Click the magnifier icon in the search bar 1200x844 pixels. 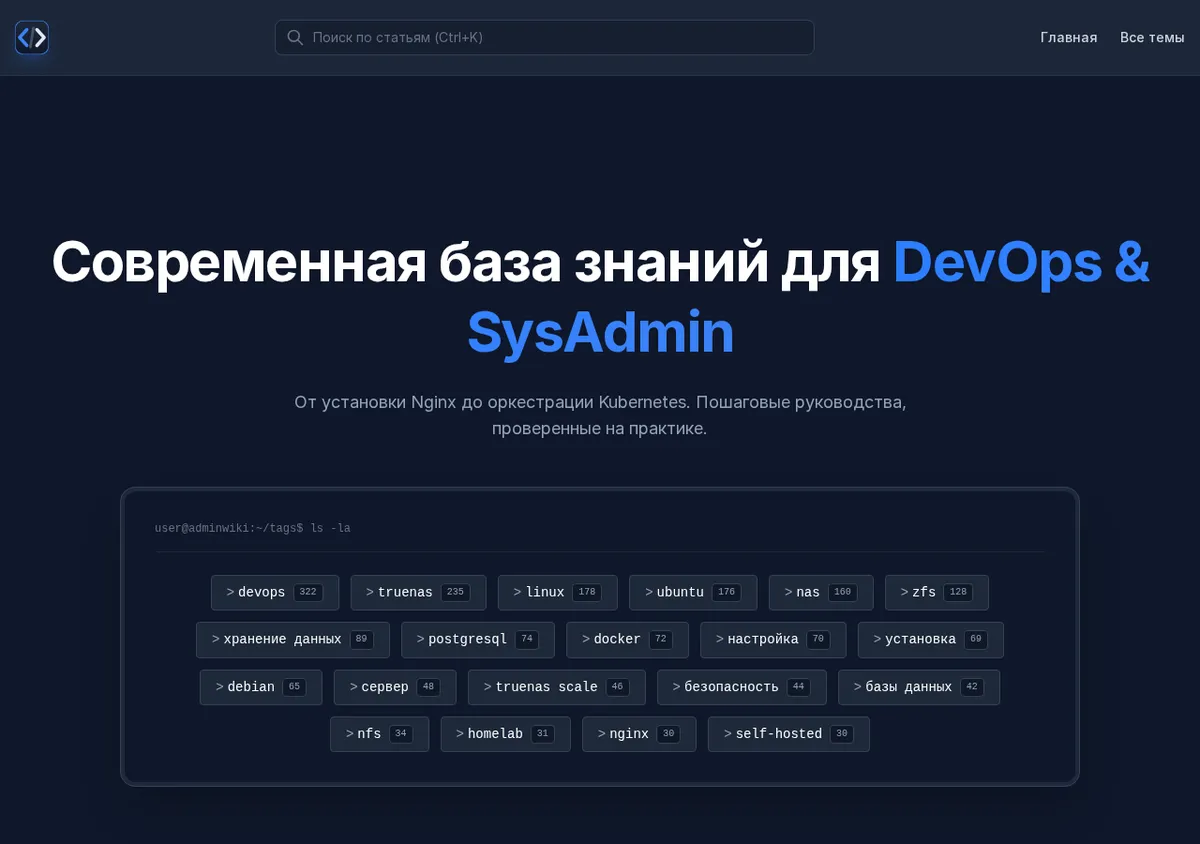click(295, 38)
